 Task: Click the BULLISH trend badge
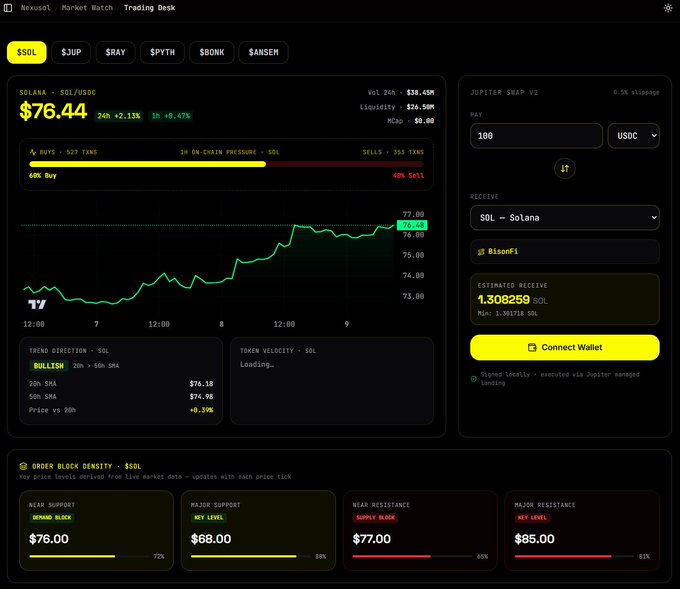[x=49, y=366]
